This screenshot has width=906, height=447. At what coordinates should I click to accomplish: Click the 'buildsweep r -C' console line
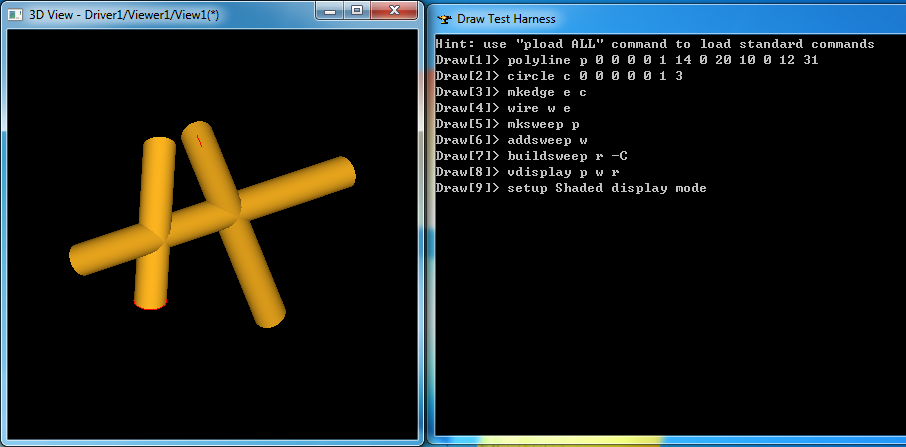point(532,156)
